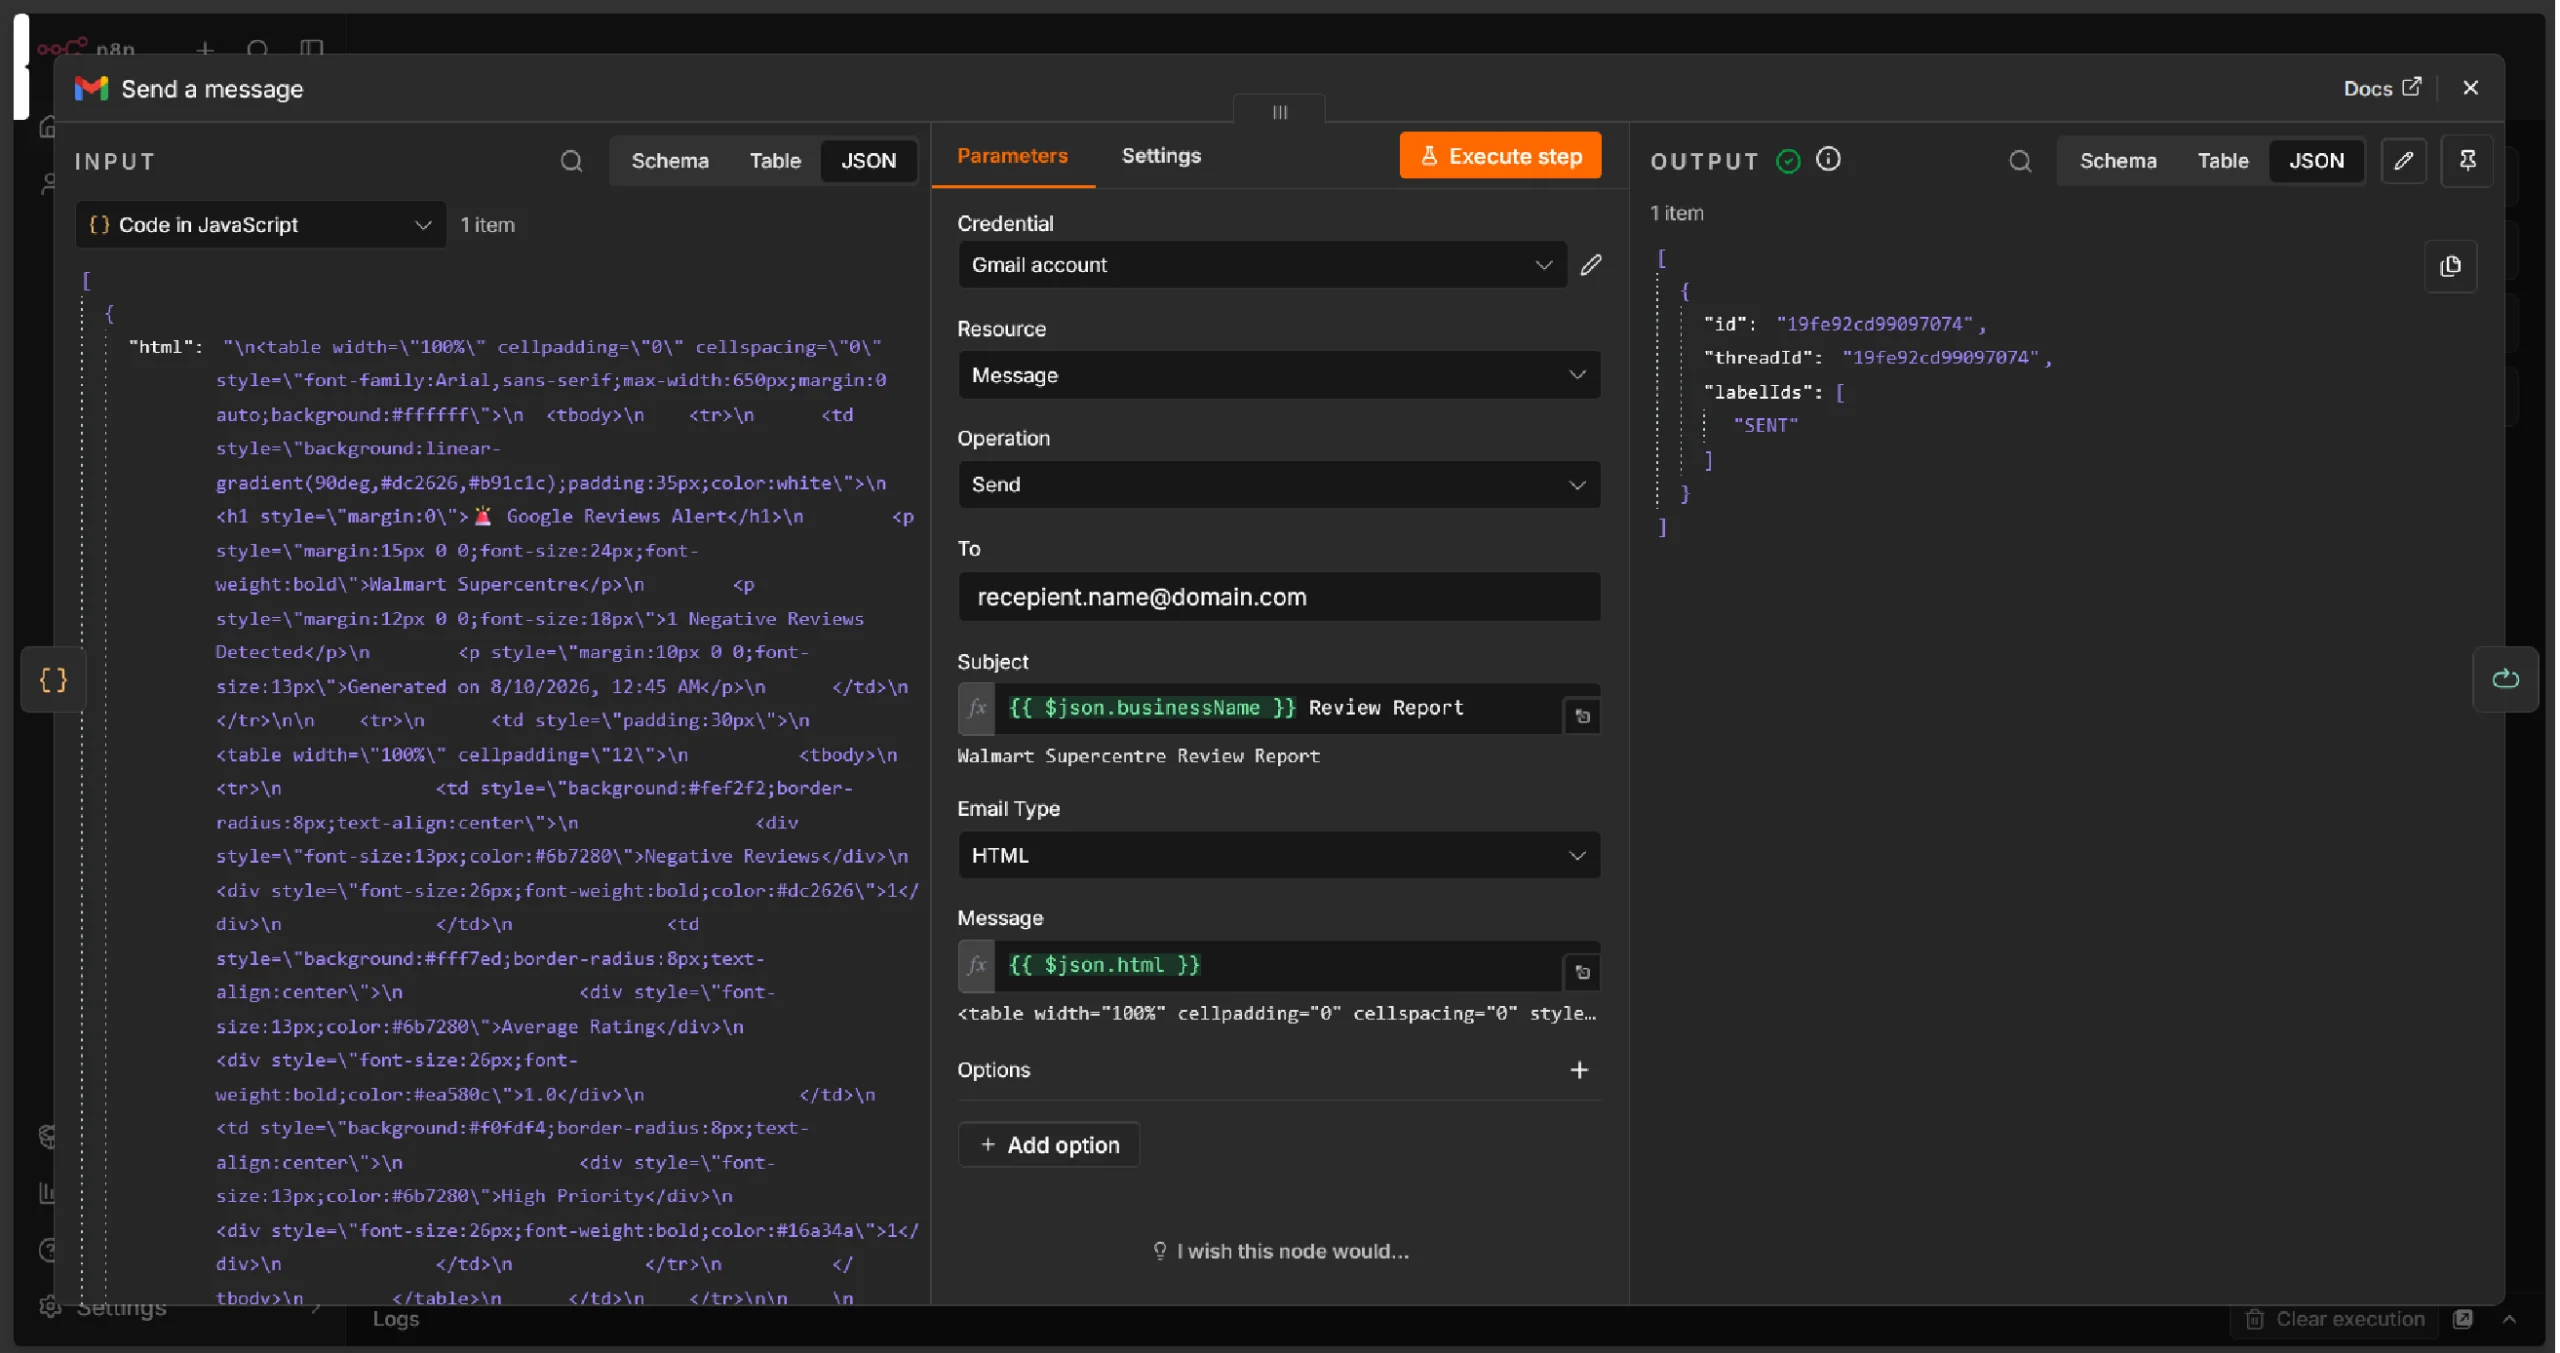
Task: Open I wish this node would feedback
Action: pyautogui.click(x=1280, y=1251)
